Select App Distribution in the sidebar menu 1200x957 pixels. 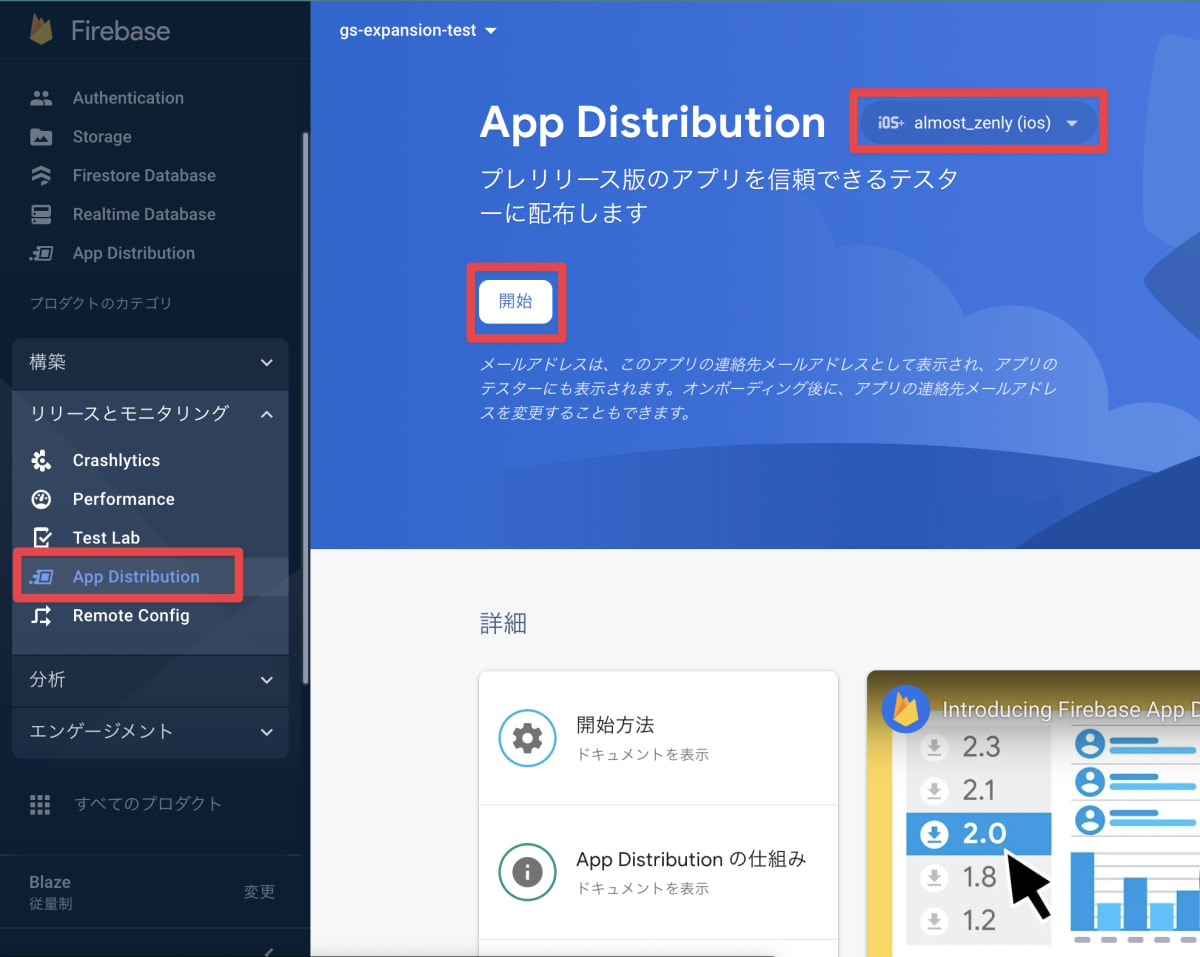(x=134, y=576)
